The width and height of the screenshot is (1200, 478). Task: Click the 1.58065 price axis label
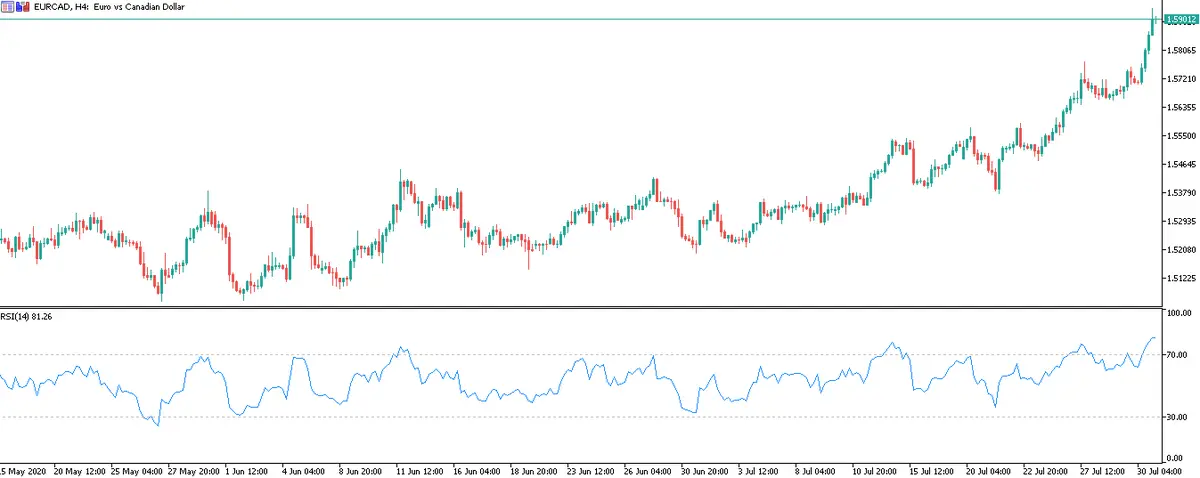[1182, 49]
